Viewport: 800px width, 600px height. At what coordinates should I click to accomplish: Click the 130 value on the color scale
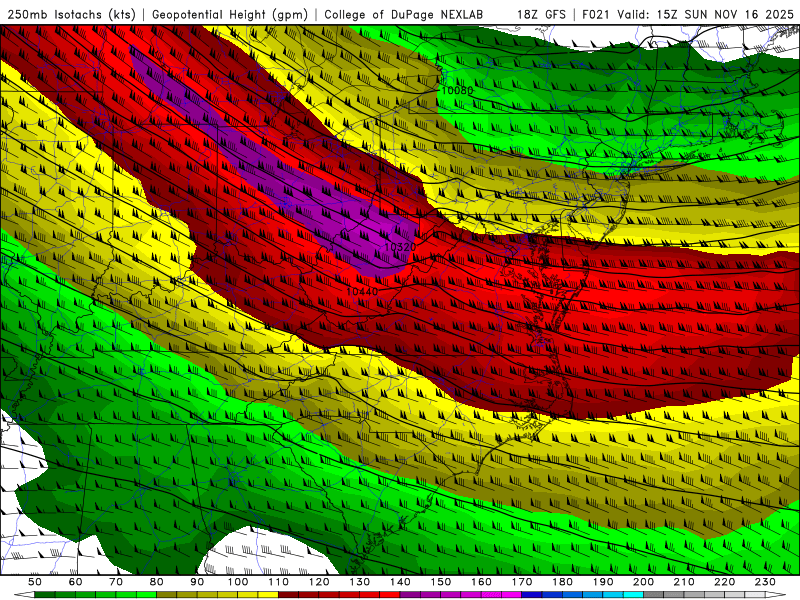tap(360, 582)
